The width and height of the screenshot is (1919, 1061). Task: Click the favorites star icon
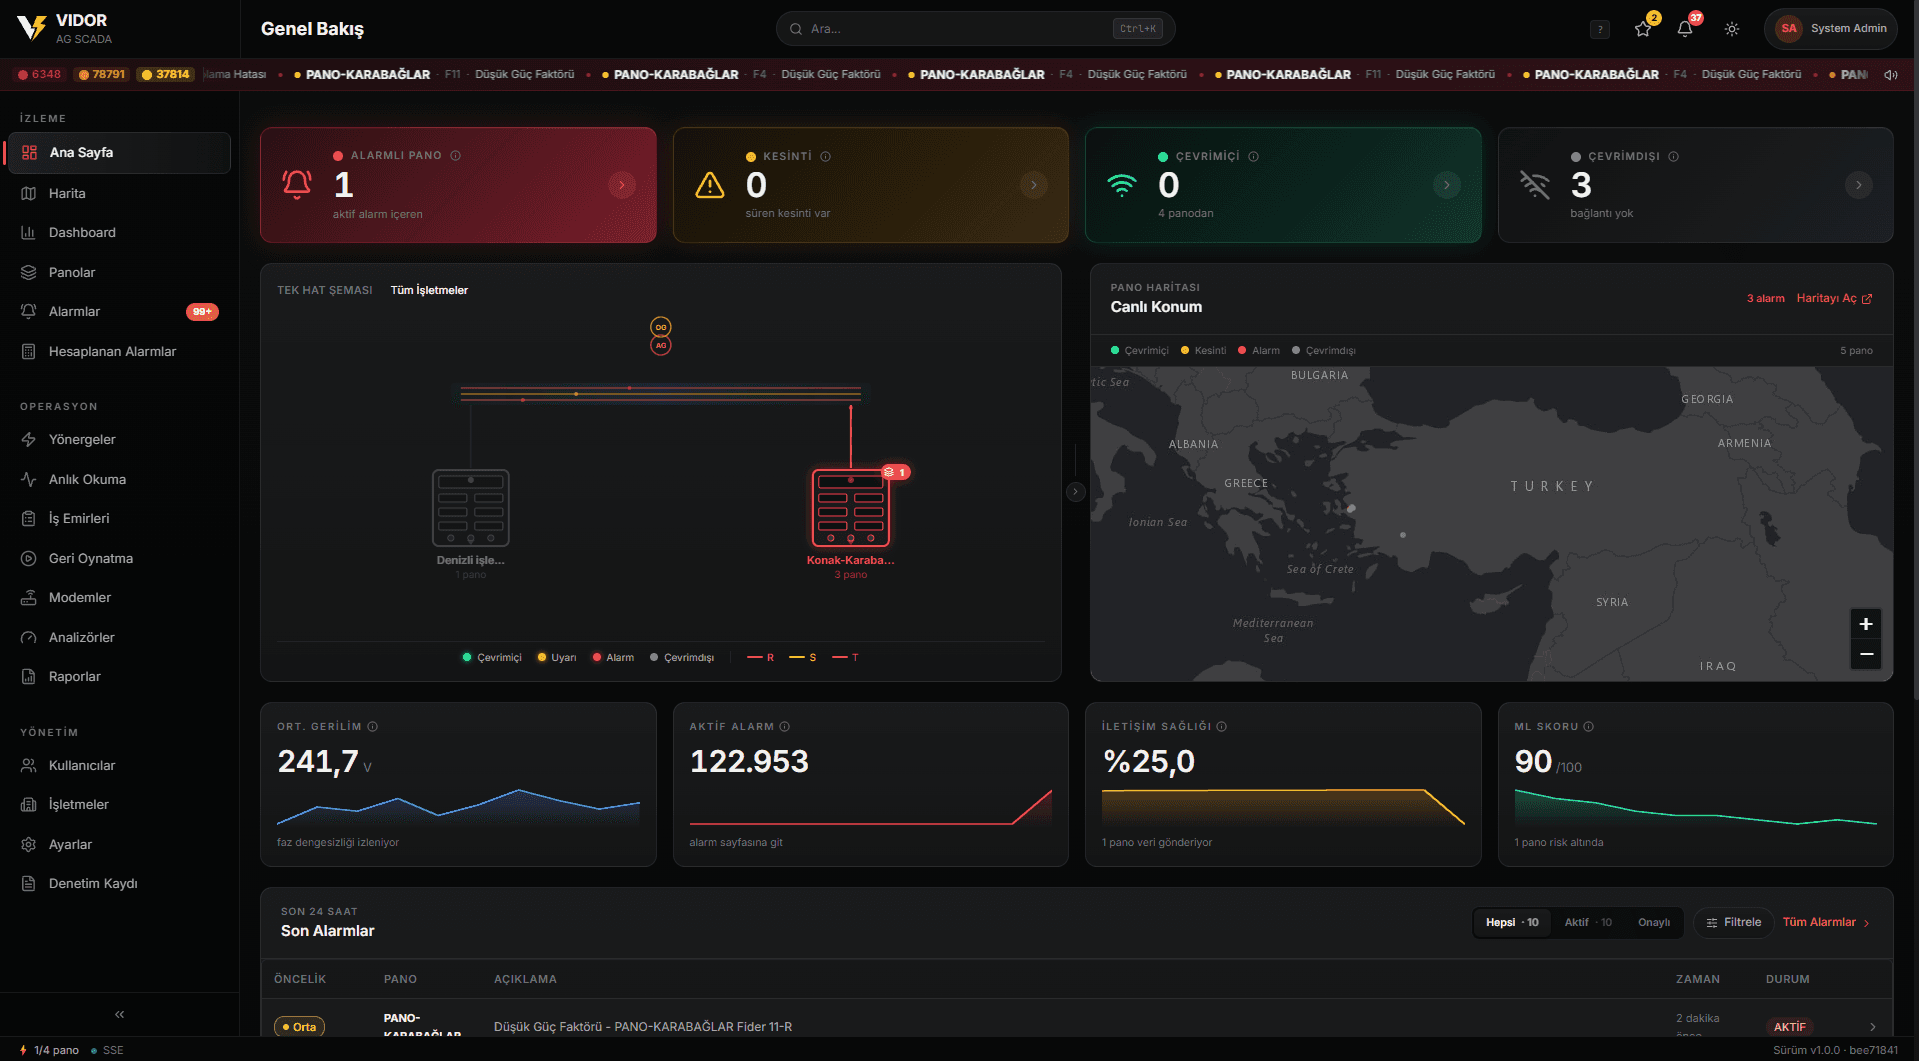[1643, 29]
